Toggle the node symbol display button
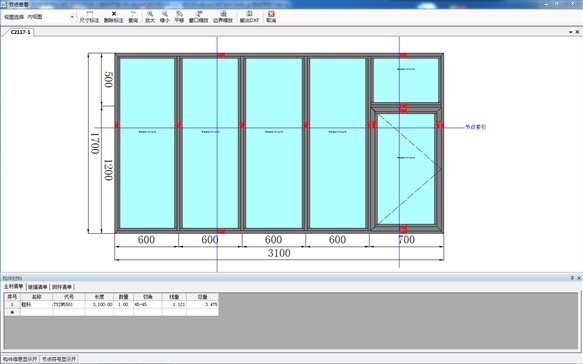The image size is (583, 364). point(59,359)
